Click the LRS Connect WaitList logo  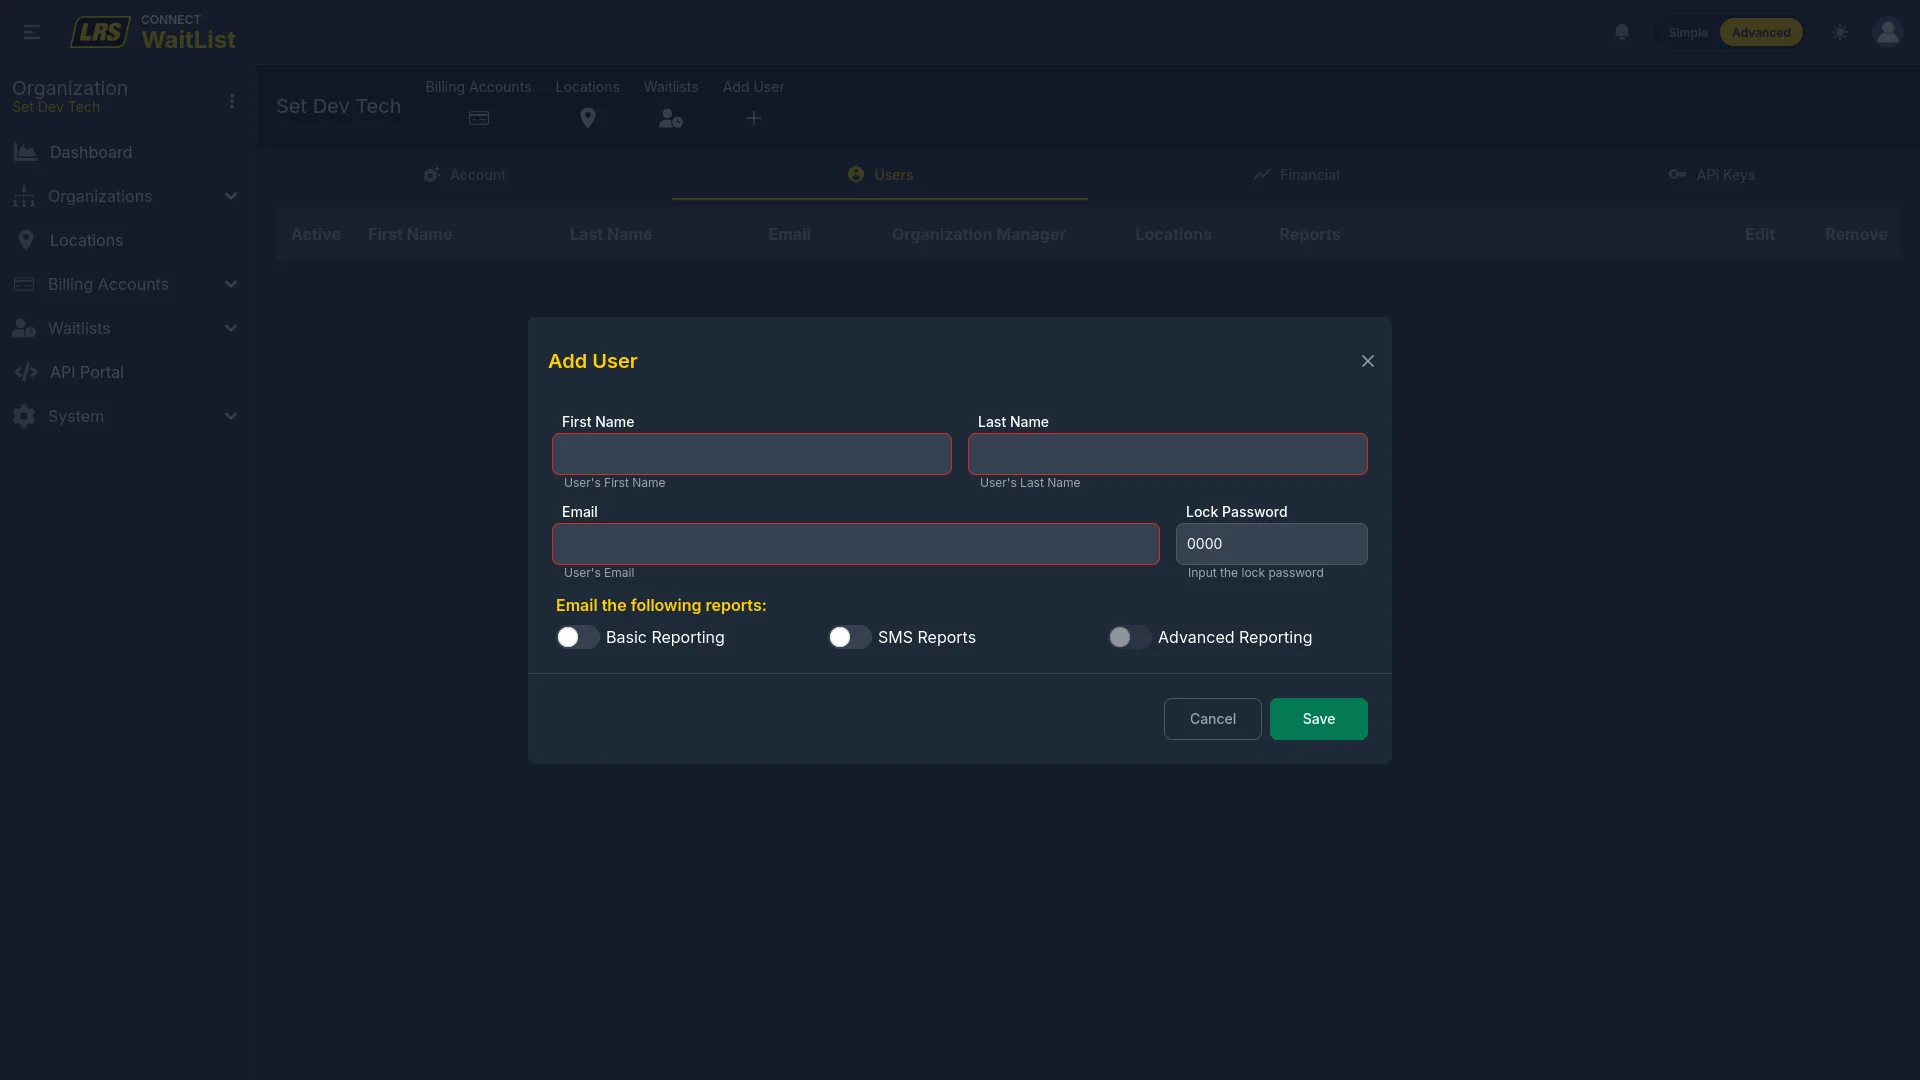[x=153, y=32]
